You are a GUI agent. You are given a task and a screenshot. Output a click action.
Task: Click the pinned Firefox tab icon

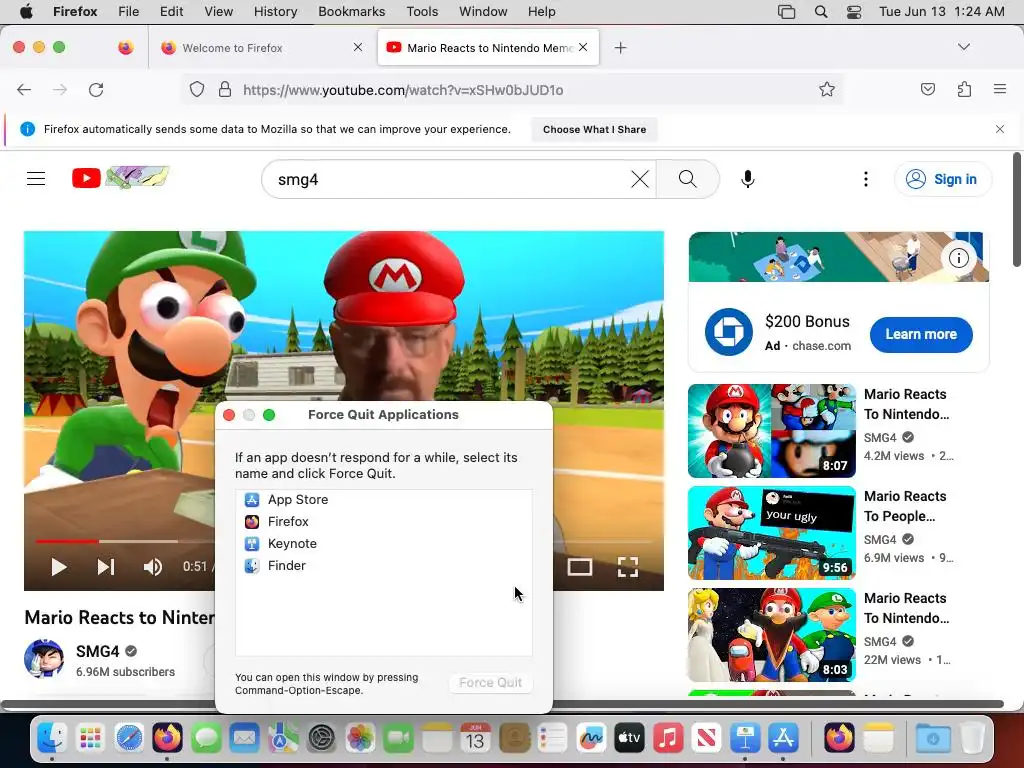(x=125, y=48)
